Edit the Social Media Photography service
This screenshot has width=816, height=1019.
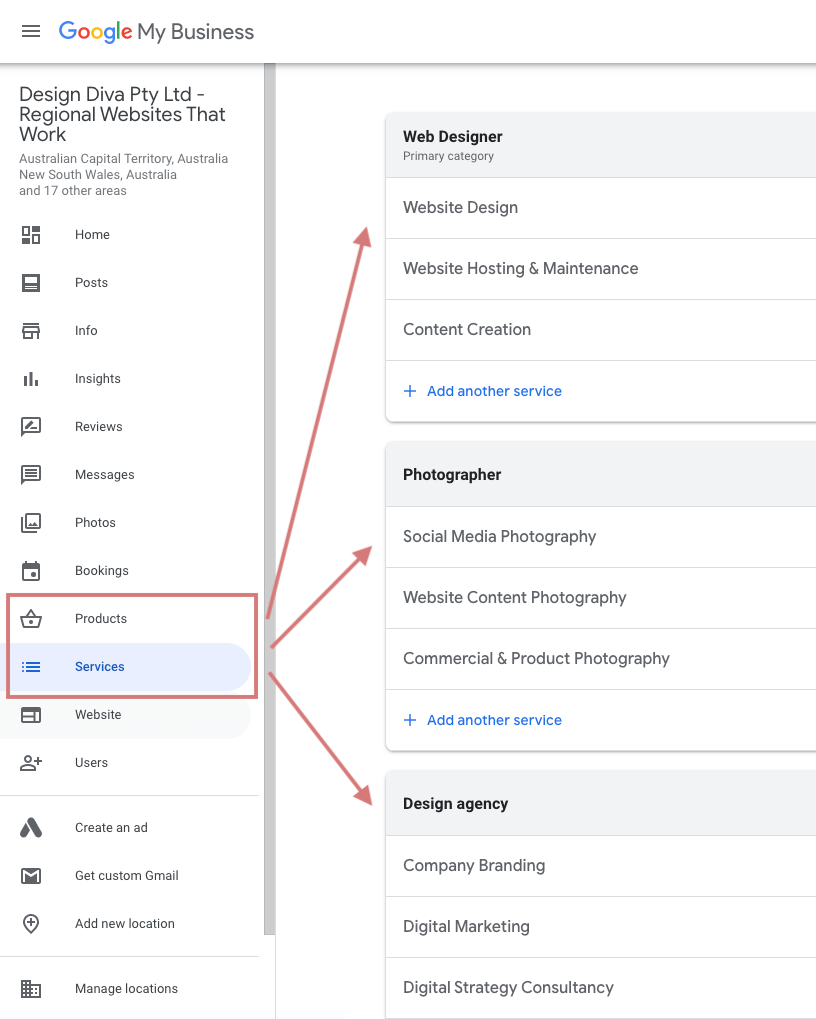(x=601, y=537)
